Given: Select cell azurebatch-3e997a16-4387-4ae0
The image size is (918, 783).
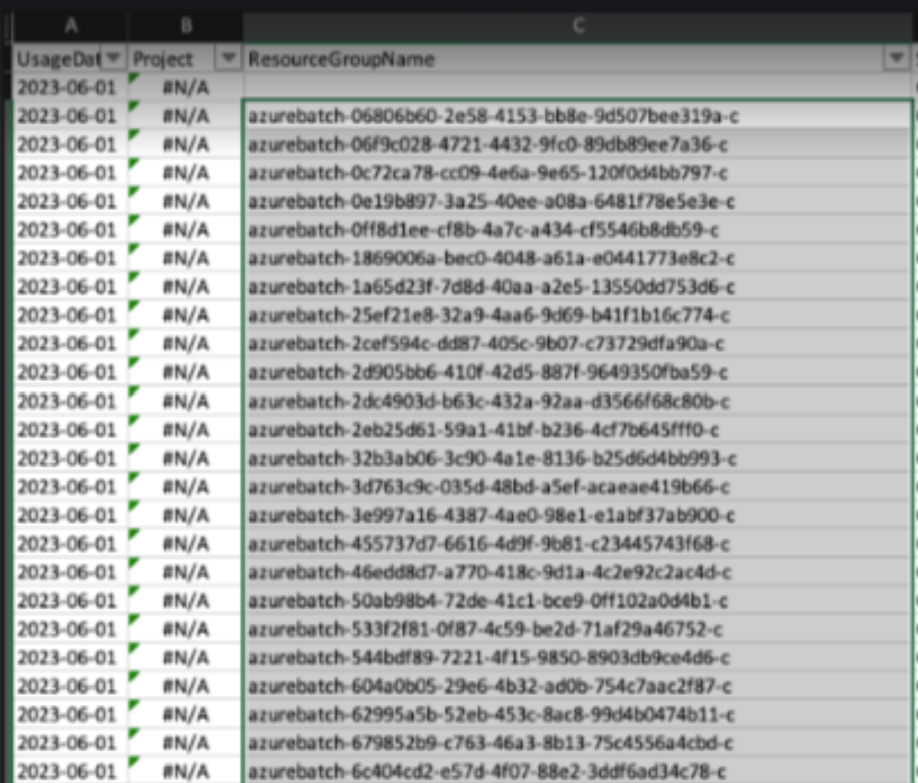Looking at the screenshot, I should [578, 515].
